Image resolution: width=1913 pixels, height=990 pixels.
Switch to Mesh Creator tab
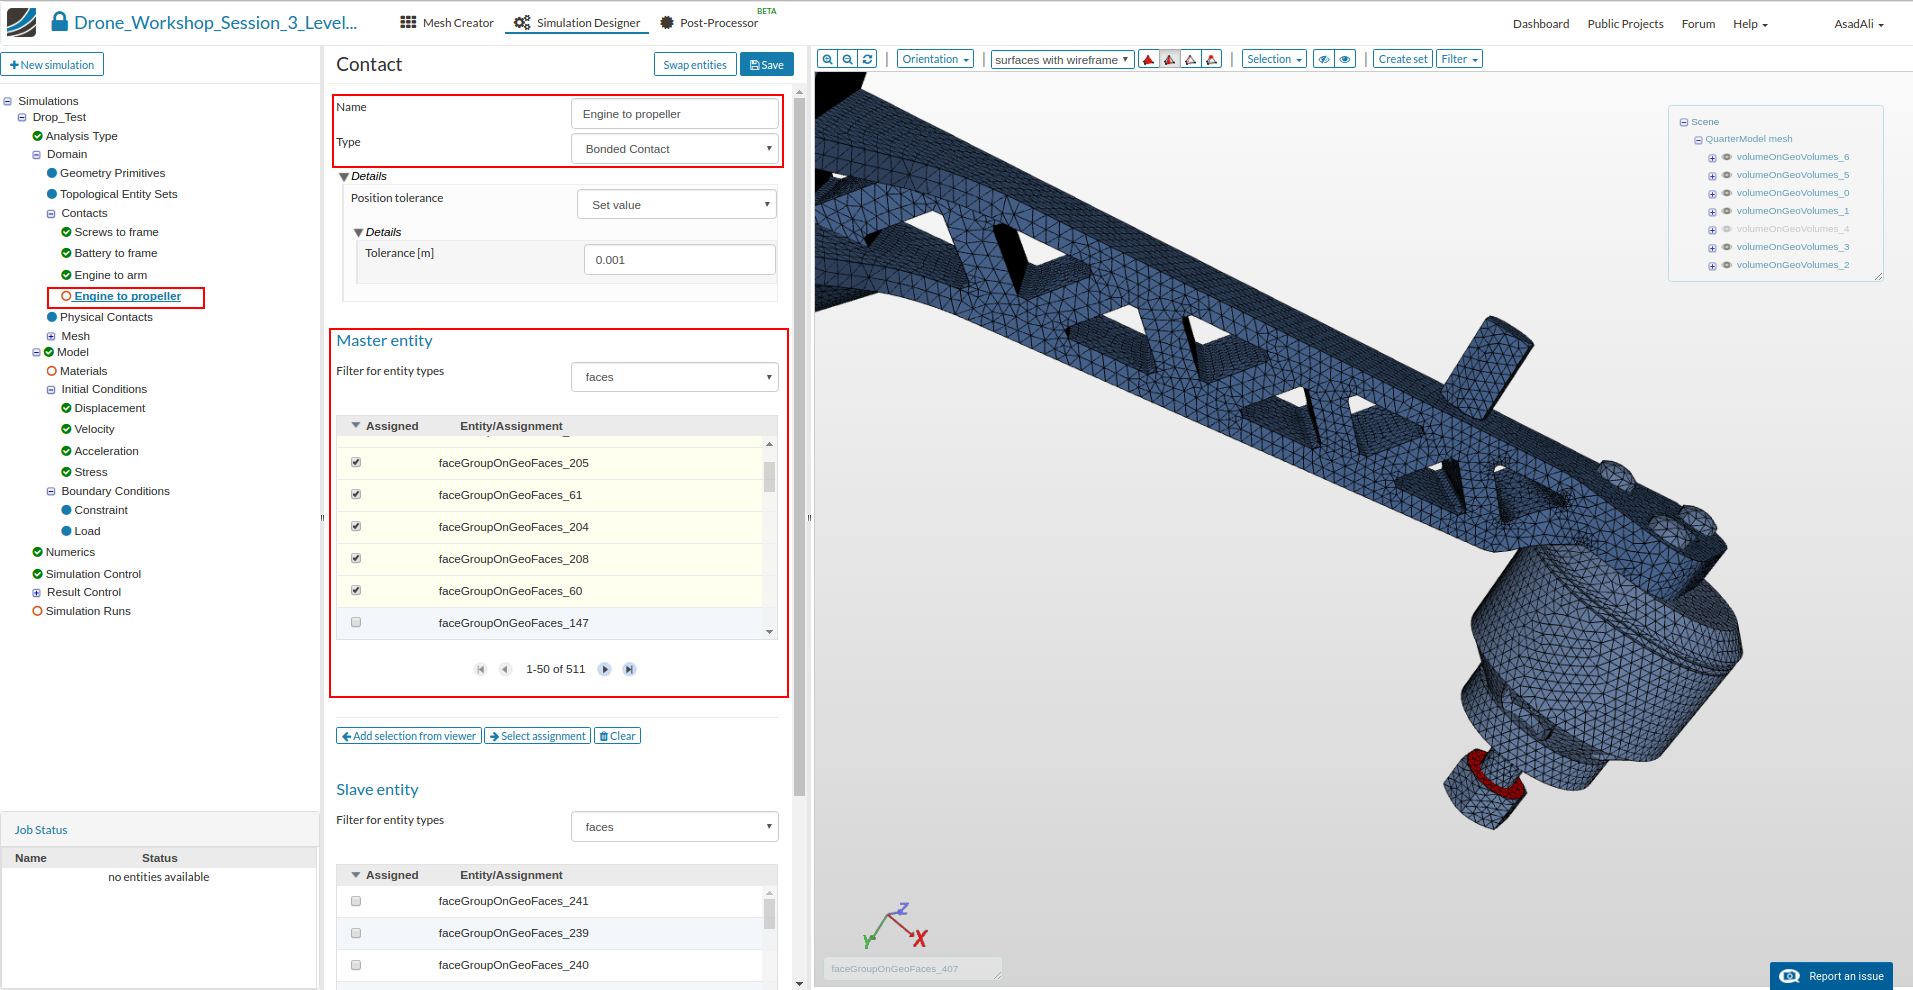click(x=447, y=23)
